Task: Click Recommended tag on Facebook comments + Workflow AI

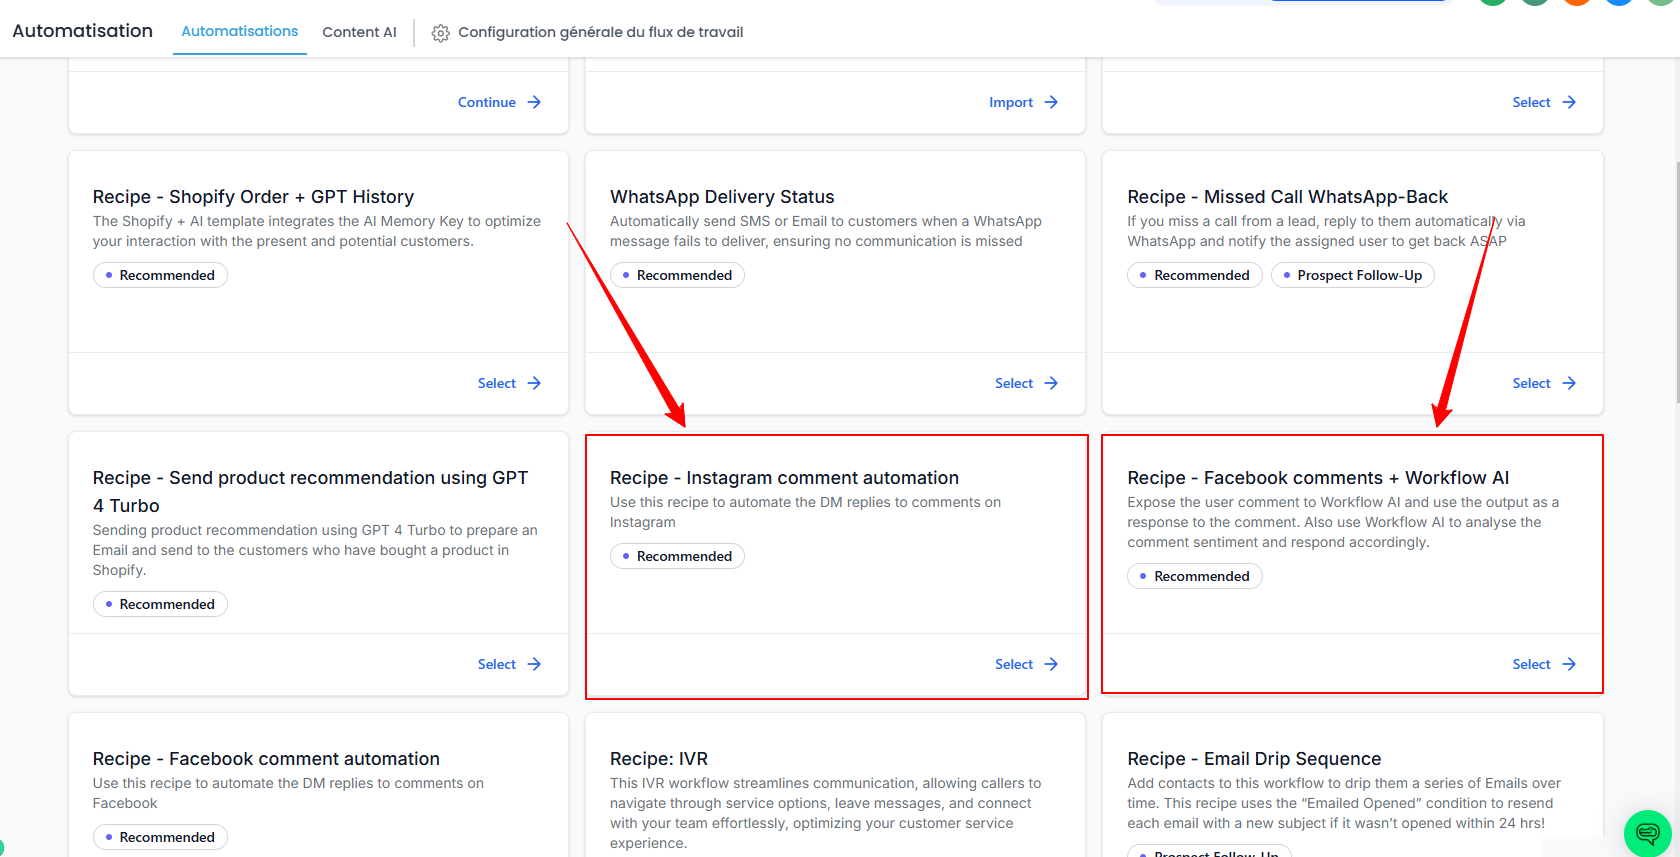Action: coord(1195,576)
